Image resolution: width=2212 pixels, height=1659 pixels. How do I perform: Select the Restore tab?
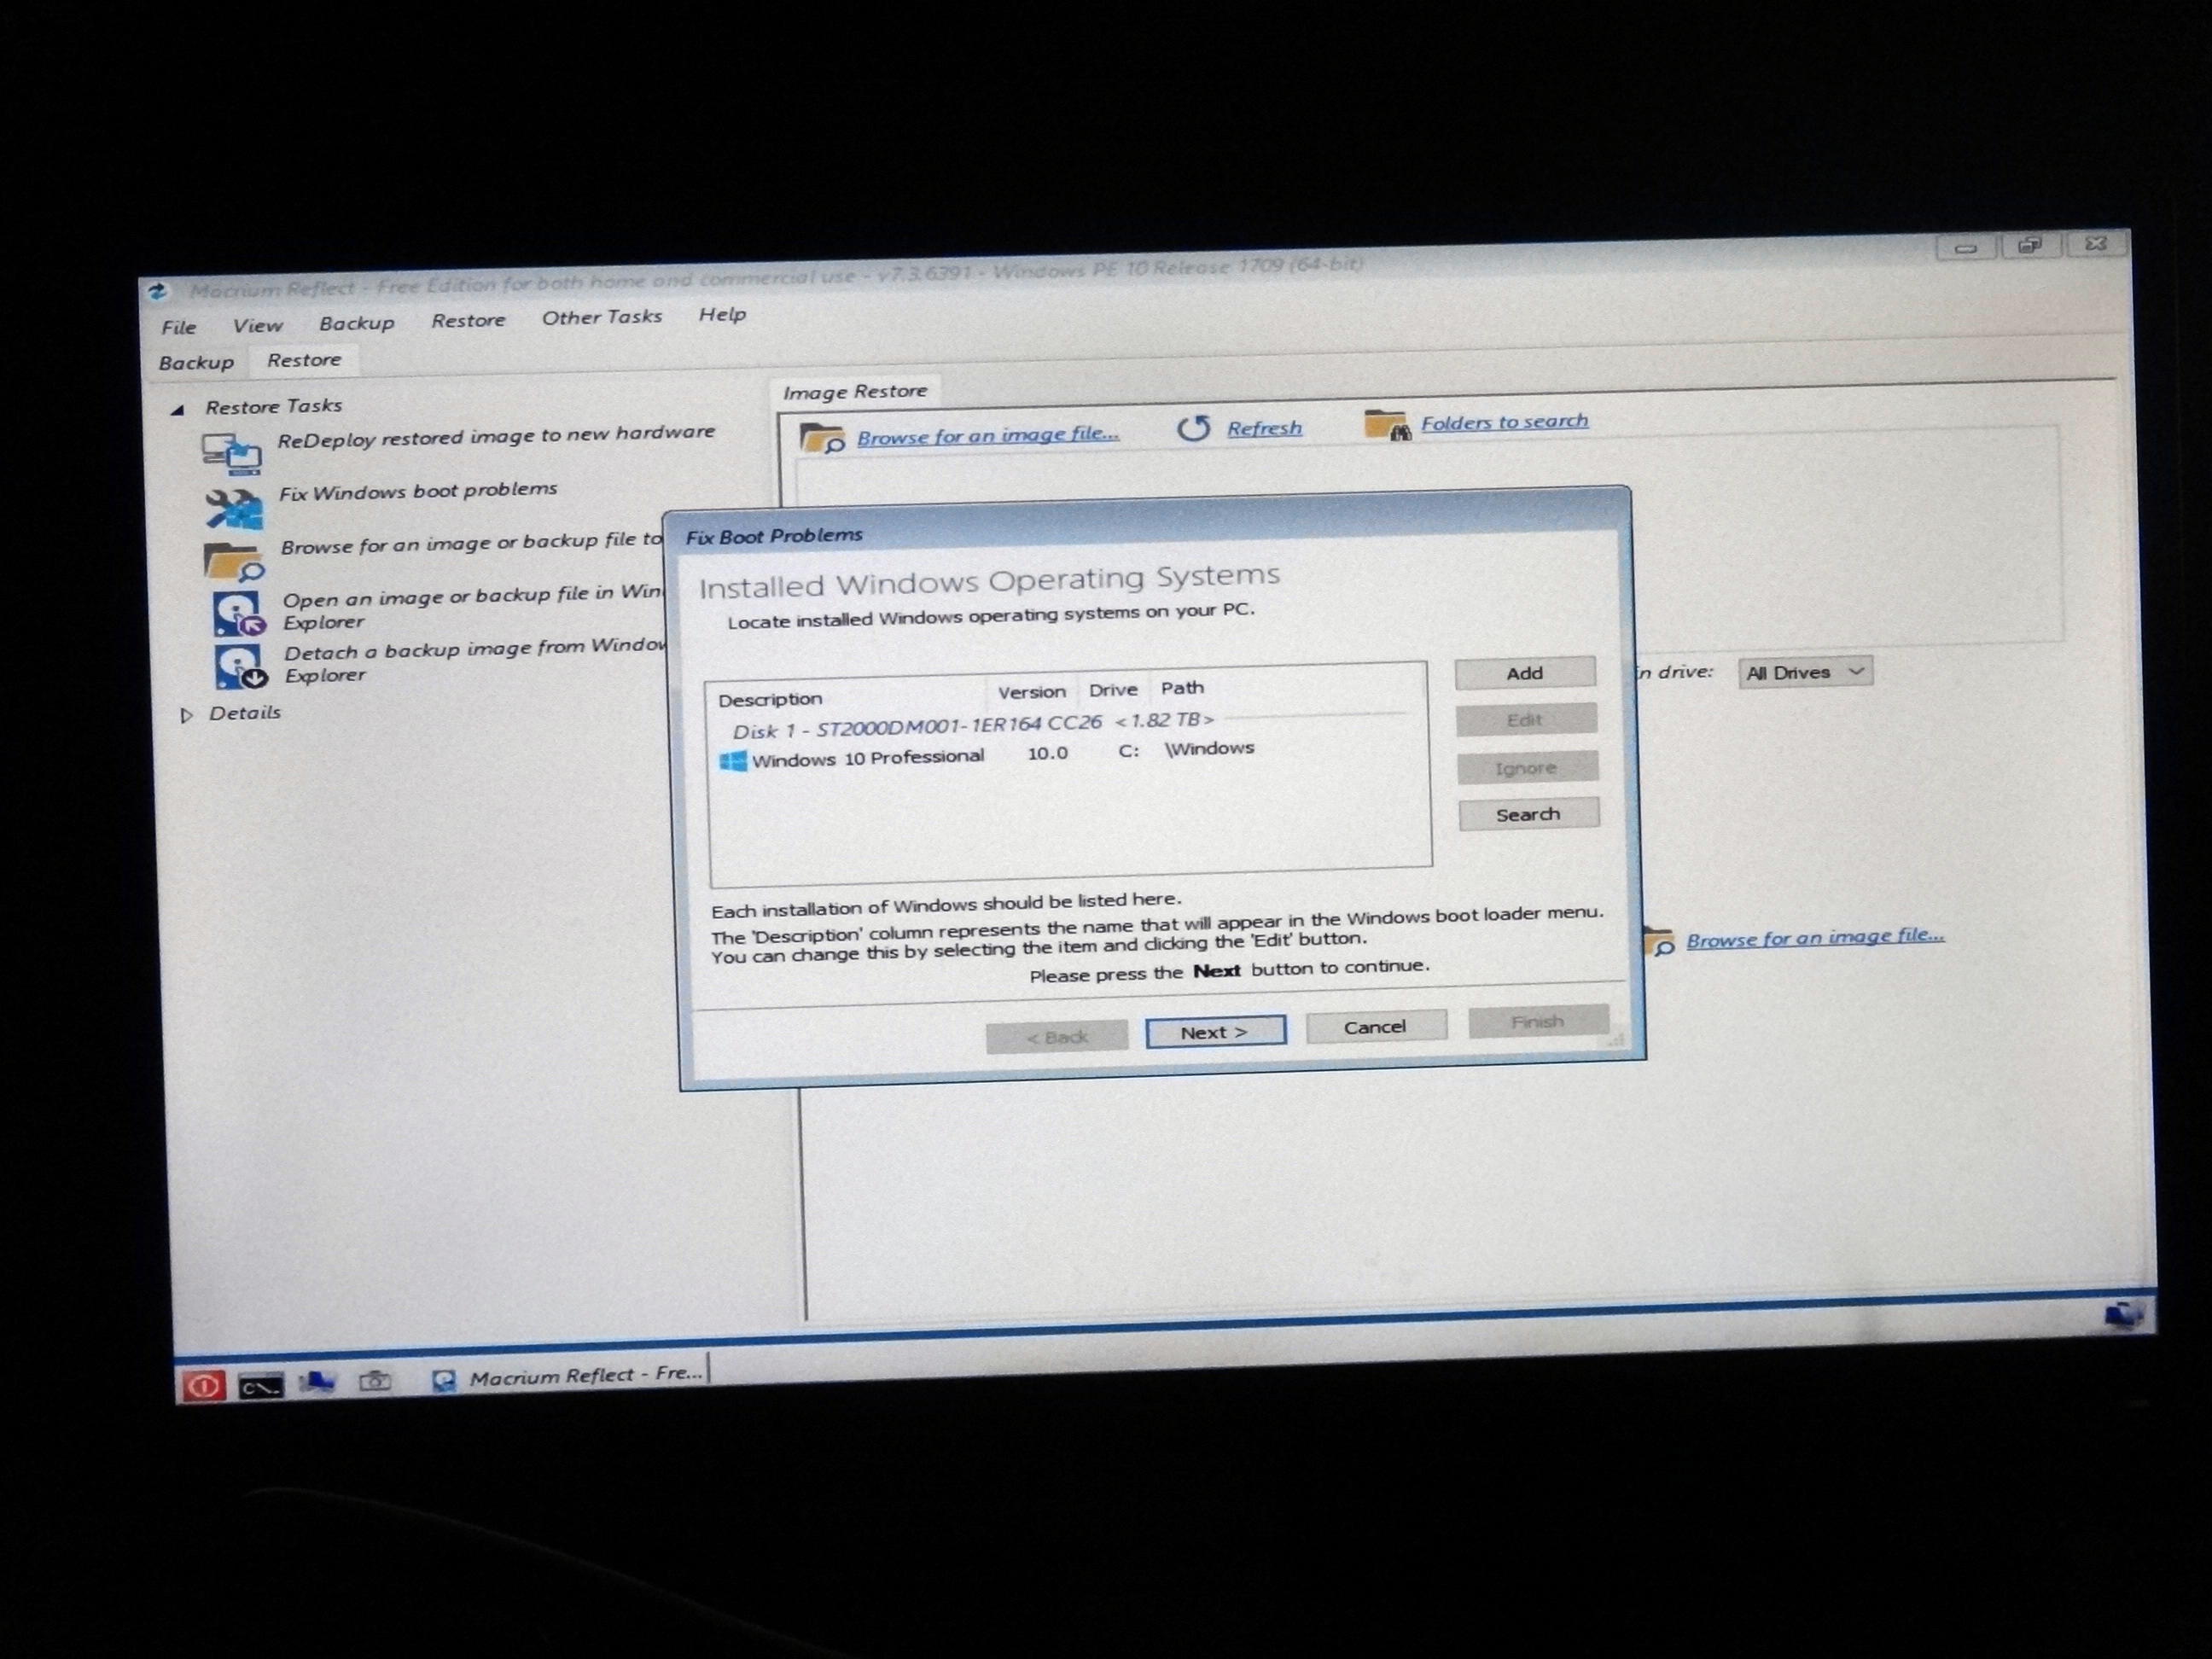point(304,360)
